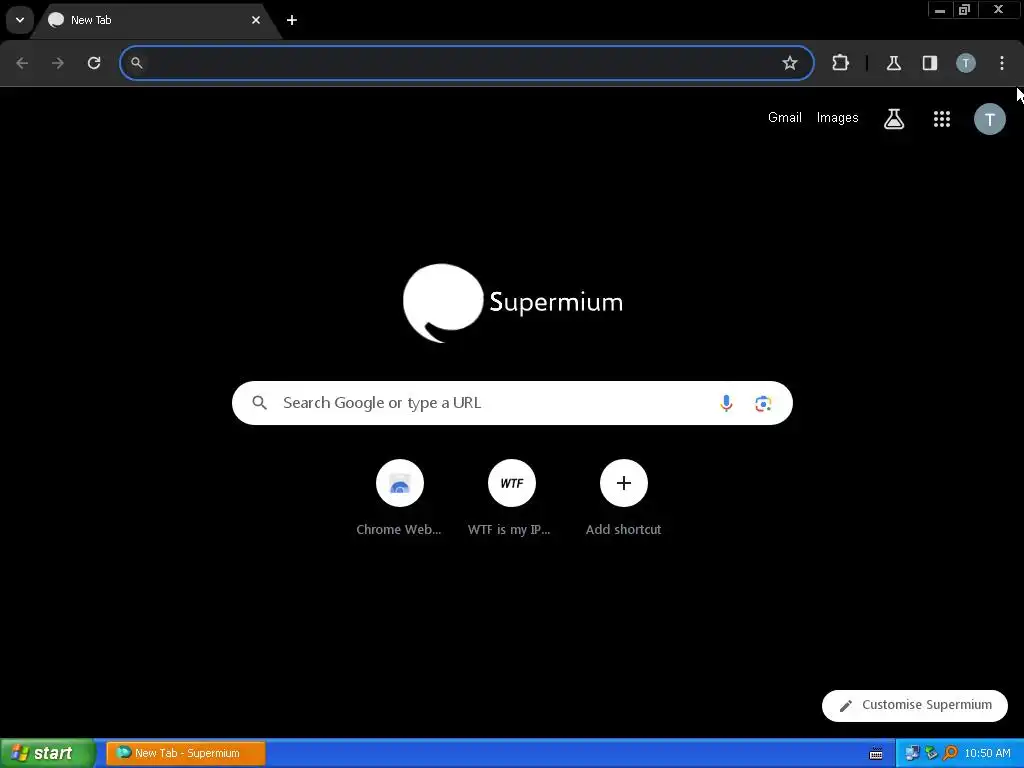1024x768 pixels.
Task: Click the Add shortcut plus tile
Action: click(623, 498)
